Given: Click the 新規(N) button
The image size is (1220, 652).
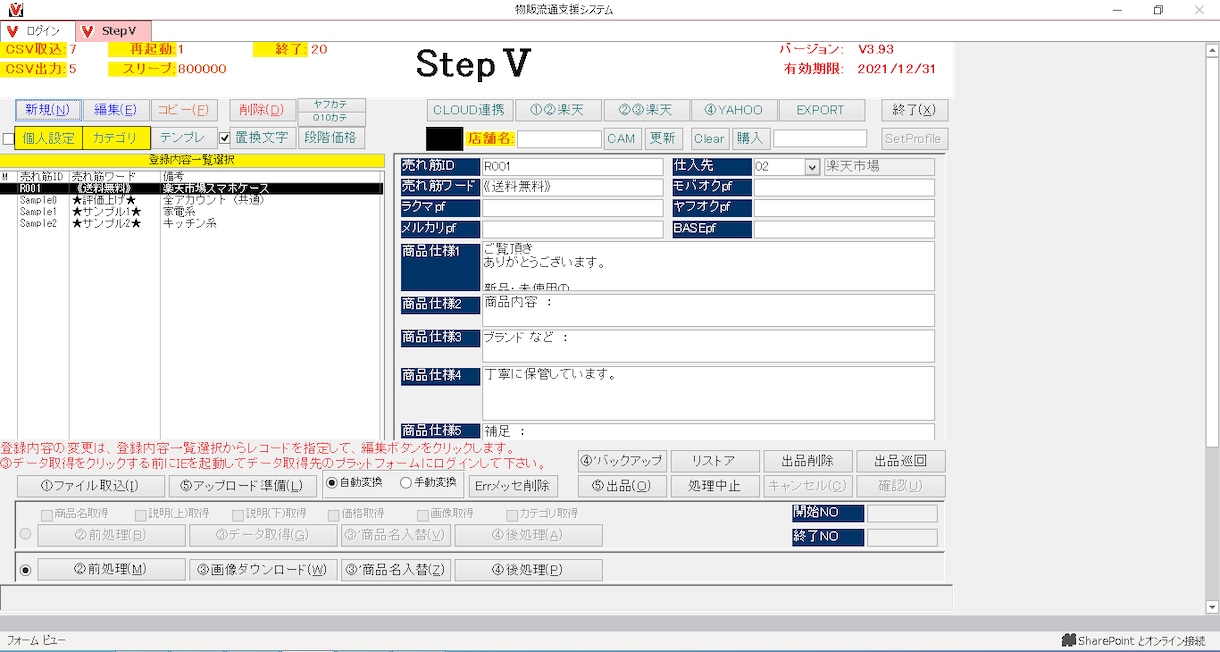Looking at the screenshot, I should (x=48, y=110).
